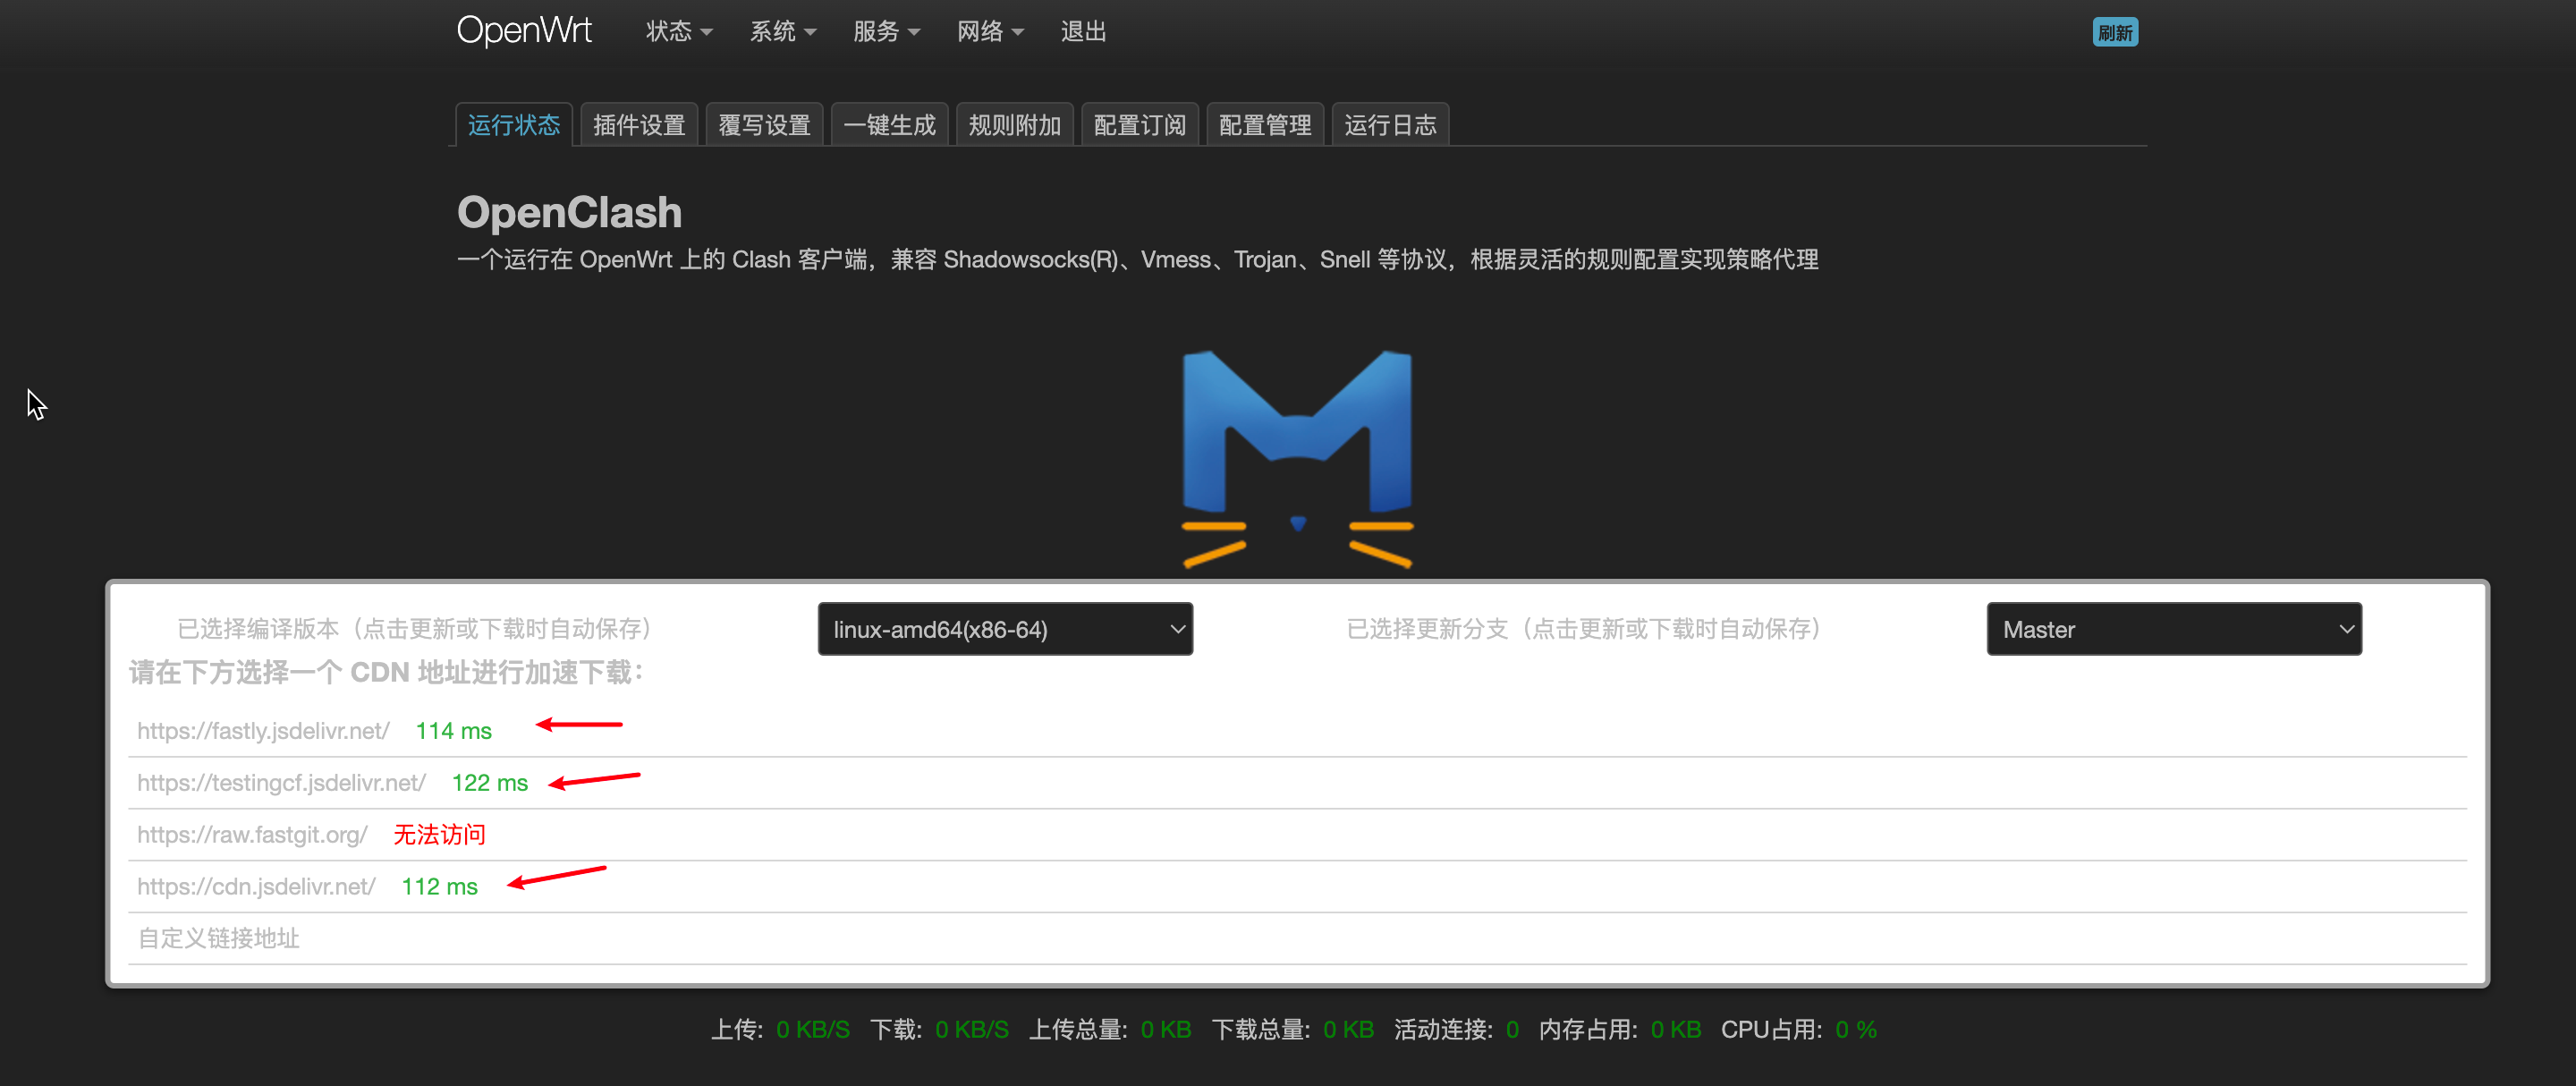Open the 规则附加 tab
This screenshot has width=2576, height=1086.
(x=1014, y=124)
